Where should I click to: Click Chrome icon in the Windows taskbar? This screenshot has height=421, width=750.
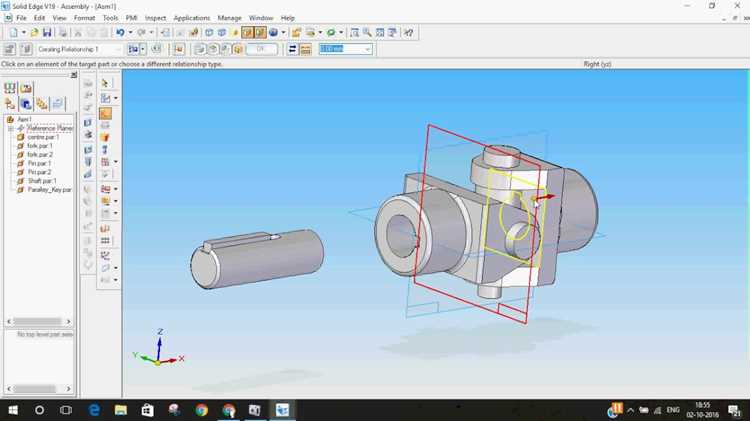[201, 410]
